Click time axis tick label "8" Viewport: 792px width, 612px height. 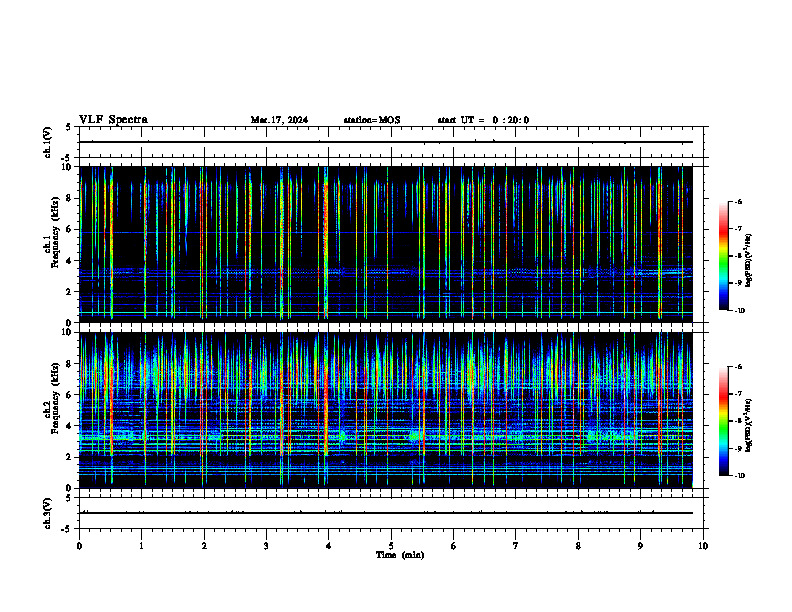pyautogui.click(x=578, y=546)
